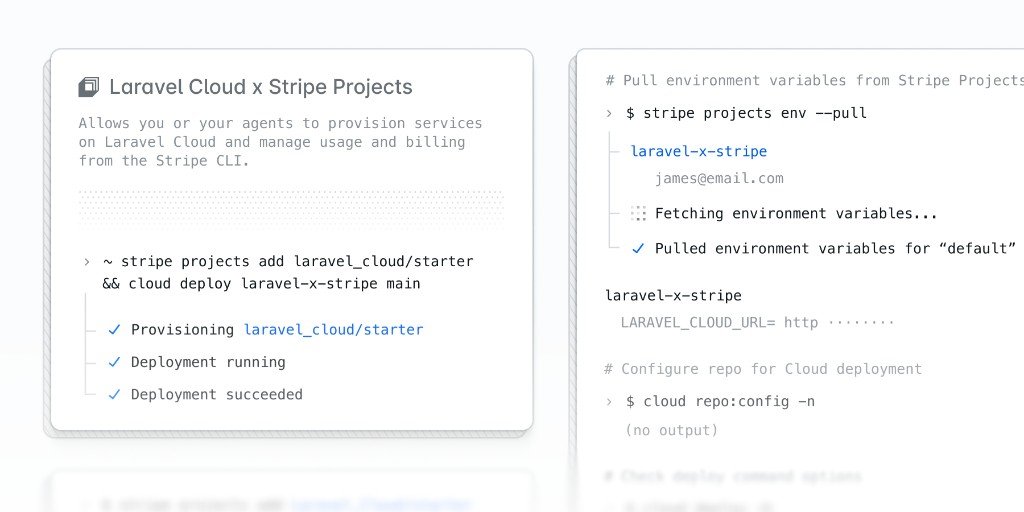This screenshot has width=1024, height=512.
Task: Click the '&& cloud deploy laravel-x-stripe main' line
Action: coord(261,283)
